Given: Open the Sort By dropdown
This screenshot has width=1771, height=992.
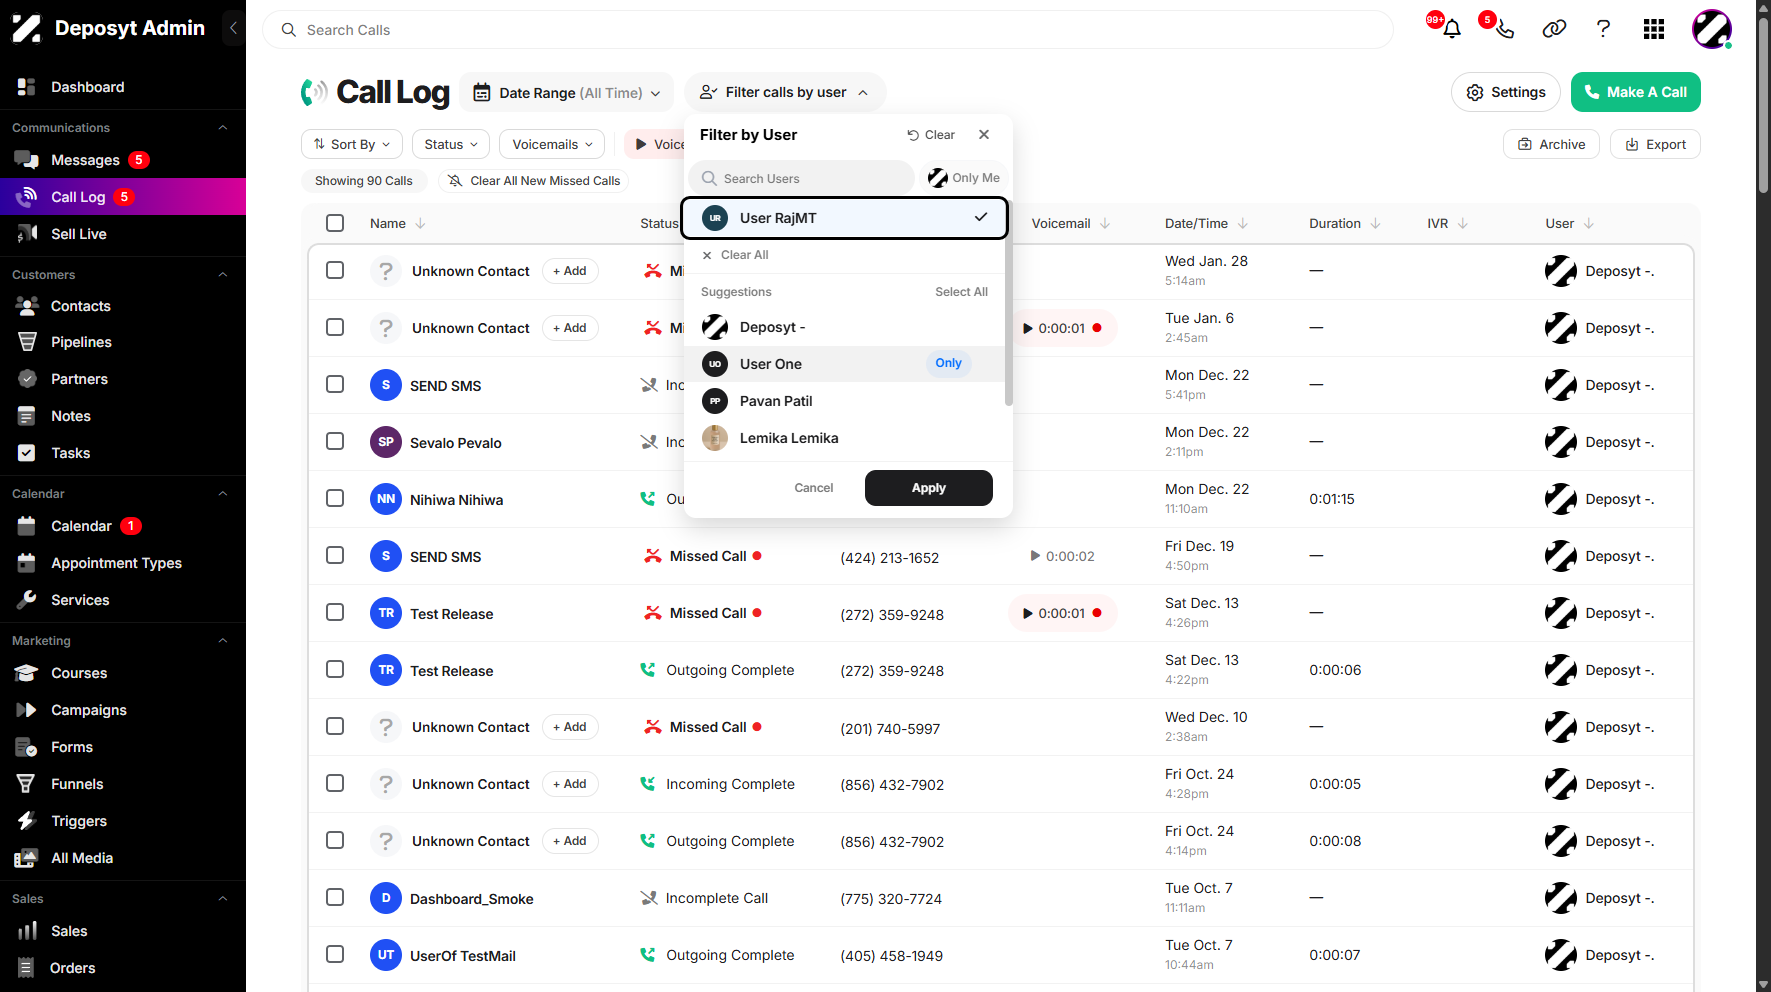Looking at the screenshot, I should [x=352, y=144].
